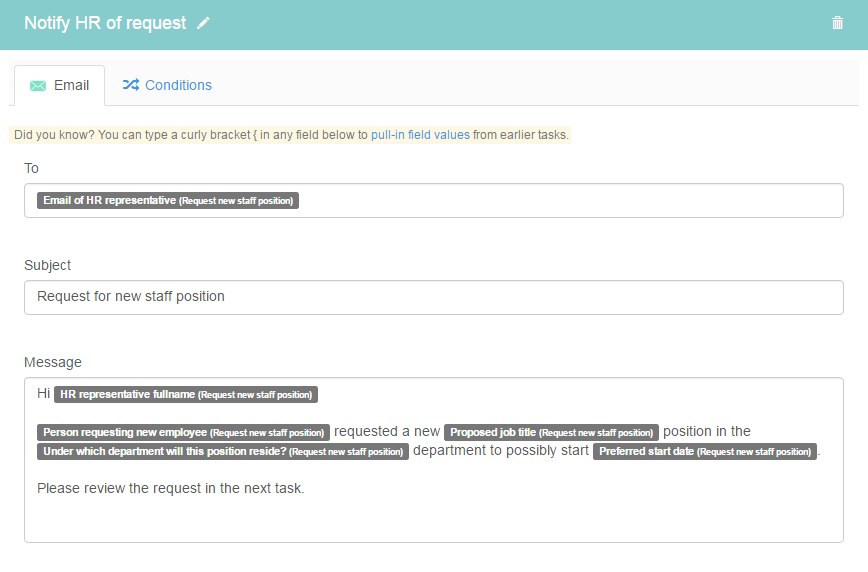The height and width of the screenshot is (572, 868).
Task: Click the Notify HR of request title
Action: coord(105,23)
